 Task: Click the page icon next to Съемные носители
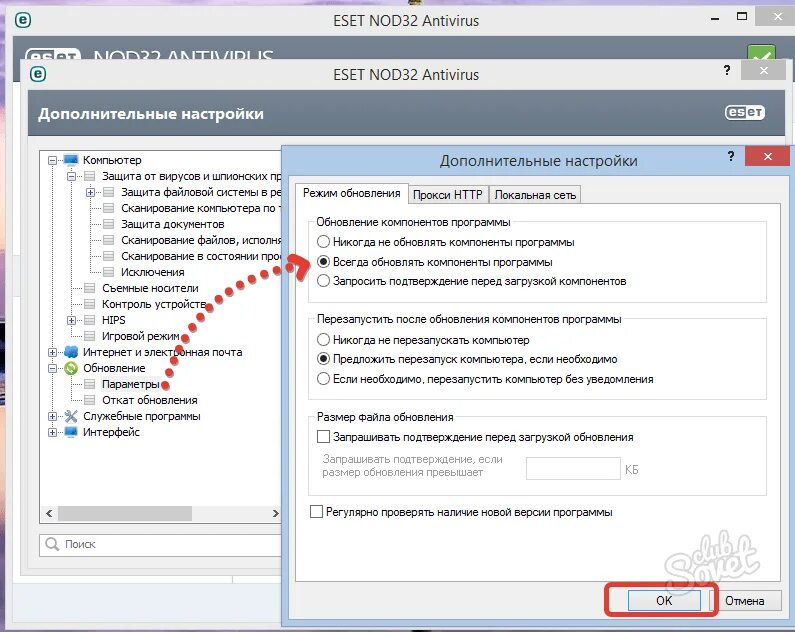(x=89, y=288)
